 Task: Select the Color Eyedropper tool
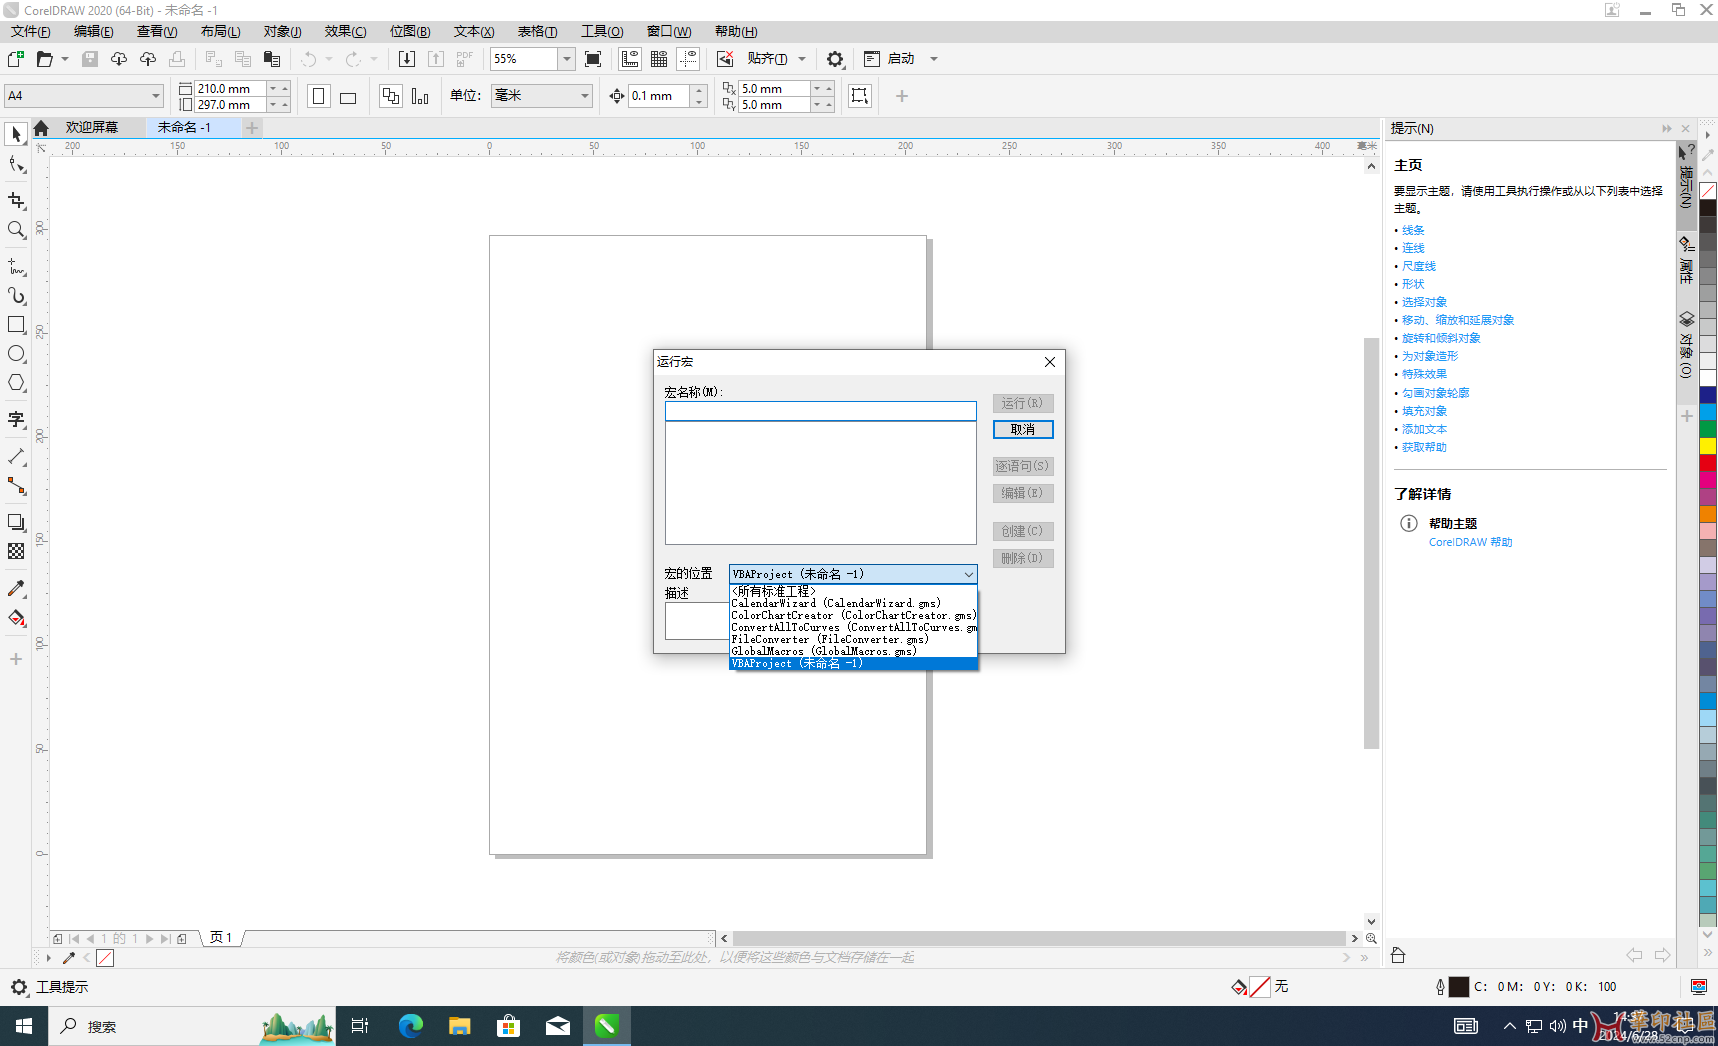tap(16, 588)
